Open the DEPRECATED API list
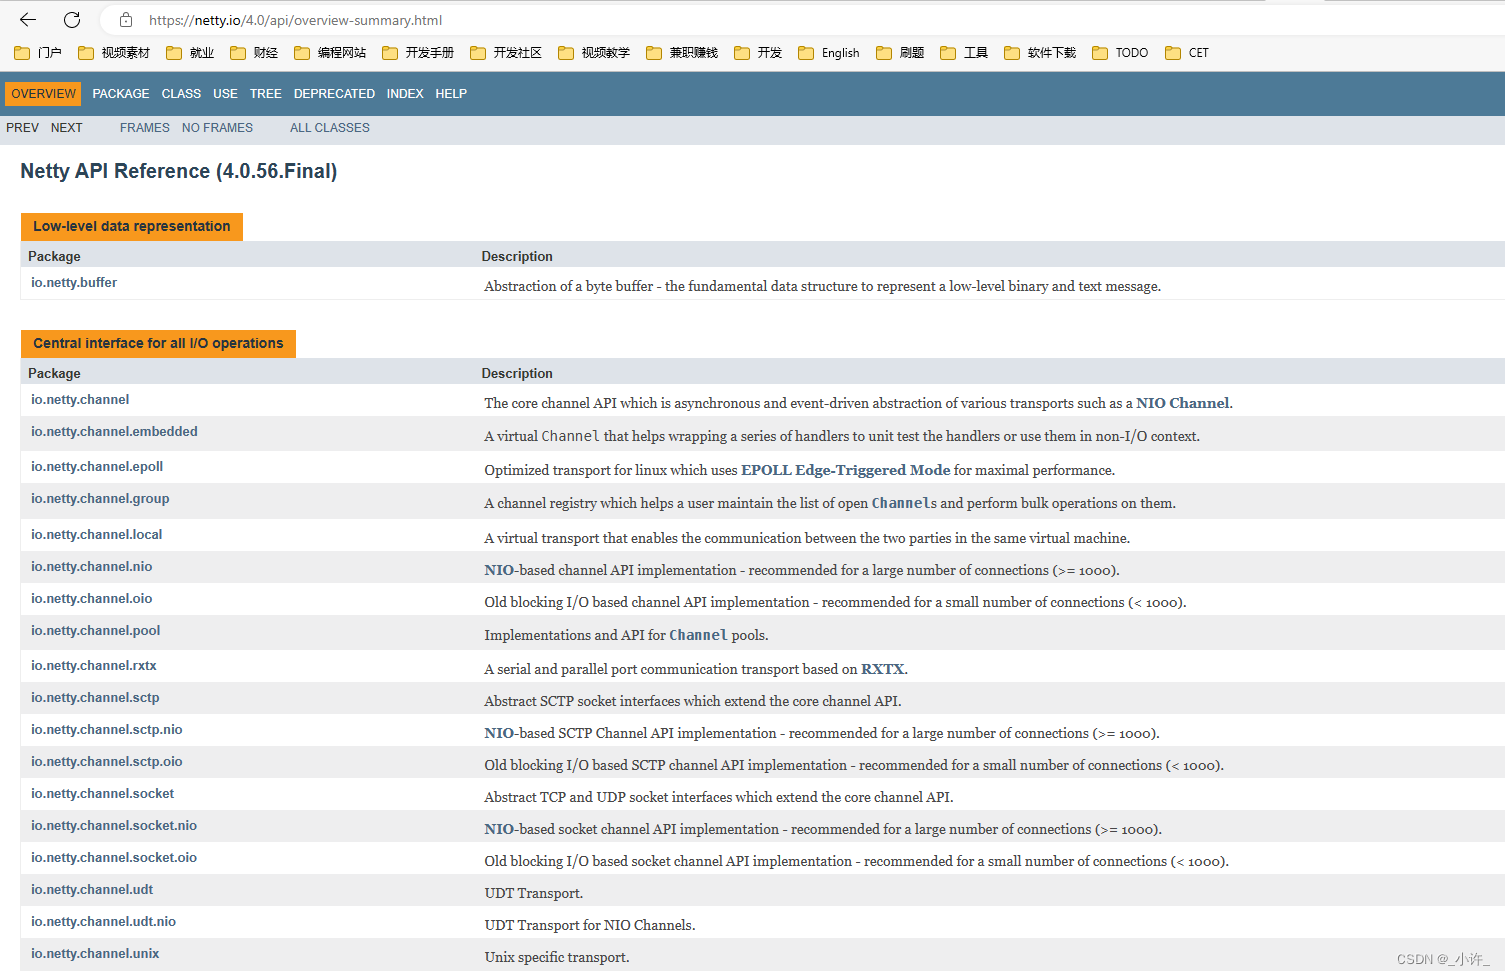 (334, 93)
